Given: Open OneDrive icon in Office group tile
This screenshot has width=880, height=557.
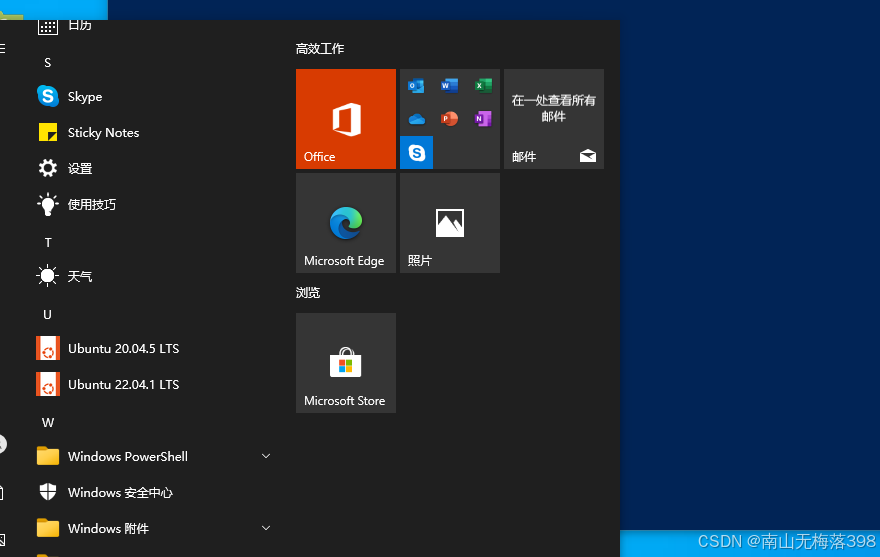Looking at the screenshot, I should [x=416, y=119].
